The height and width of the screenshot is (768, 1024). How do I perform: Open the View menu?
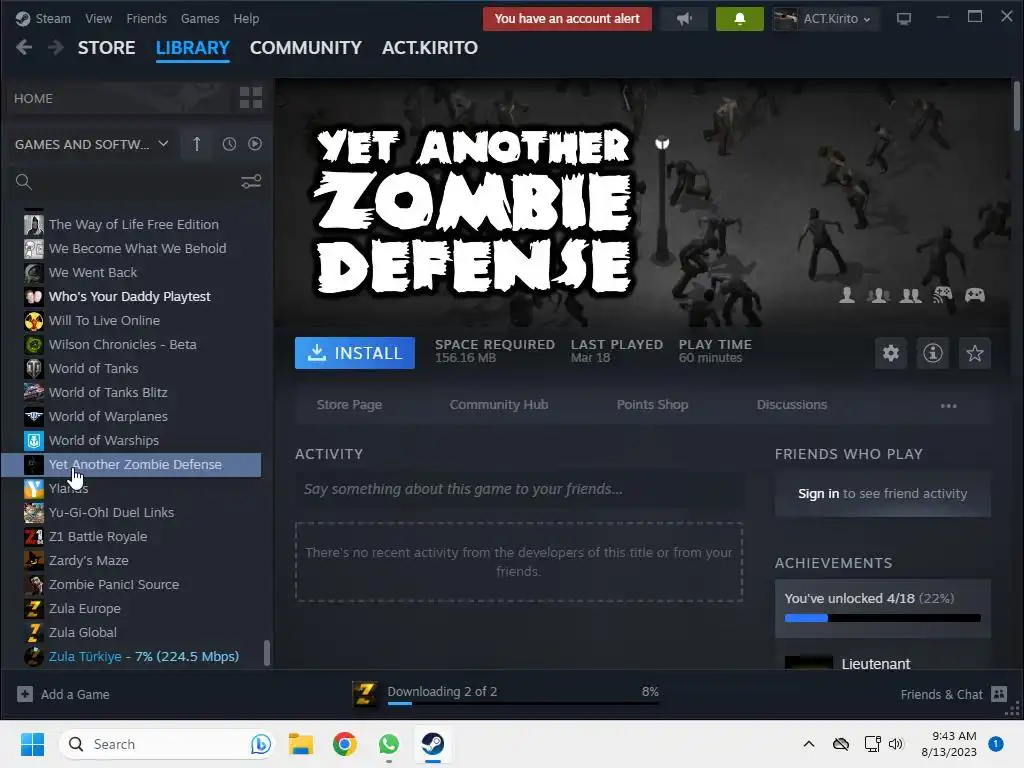(x=99, y=18)
